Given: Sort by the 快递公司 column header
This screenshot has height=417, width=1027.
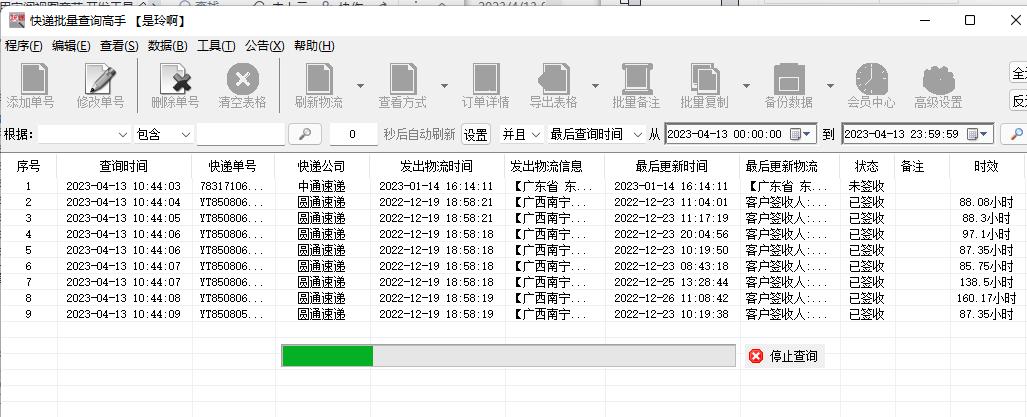Looking at the screenshot, I should coord(322,166).
